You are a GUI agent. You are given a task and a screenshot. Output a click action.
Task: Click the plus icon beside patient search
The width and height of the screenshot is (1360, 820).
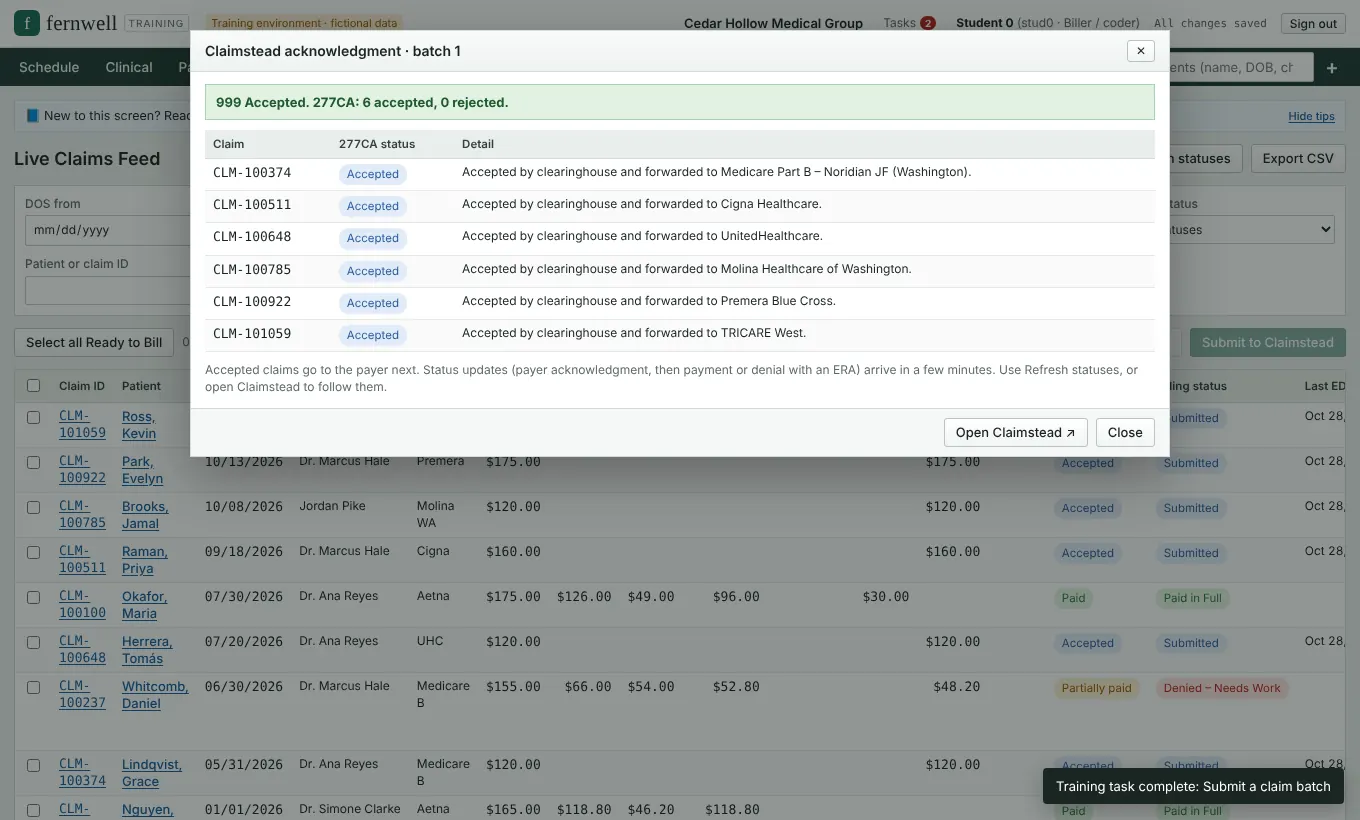coord(1331,68)
